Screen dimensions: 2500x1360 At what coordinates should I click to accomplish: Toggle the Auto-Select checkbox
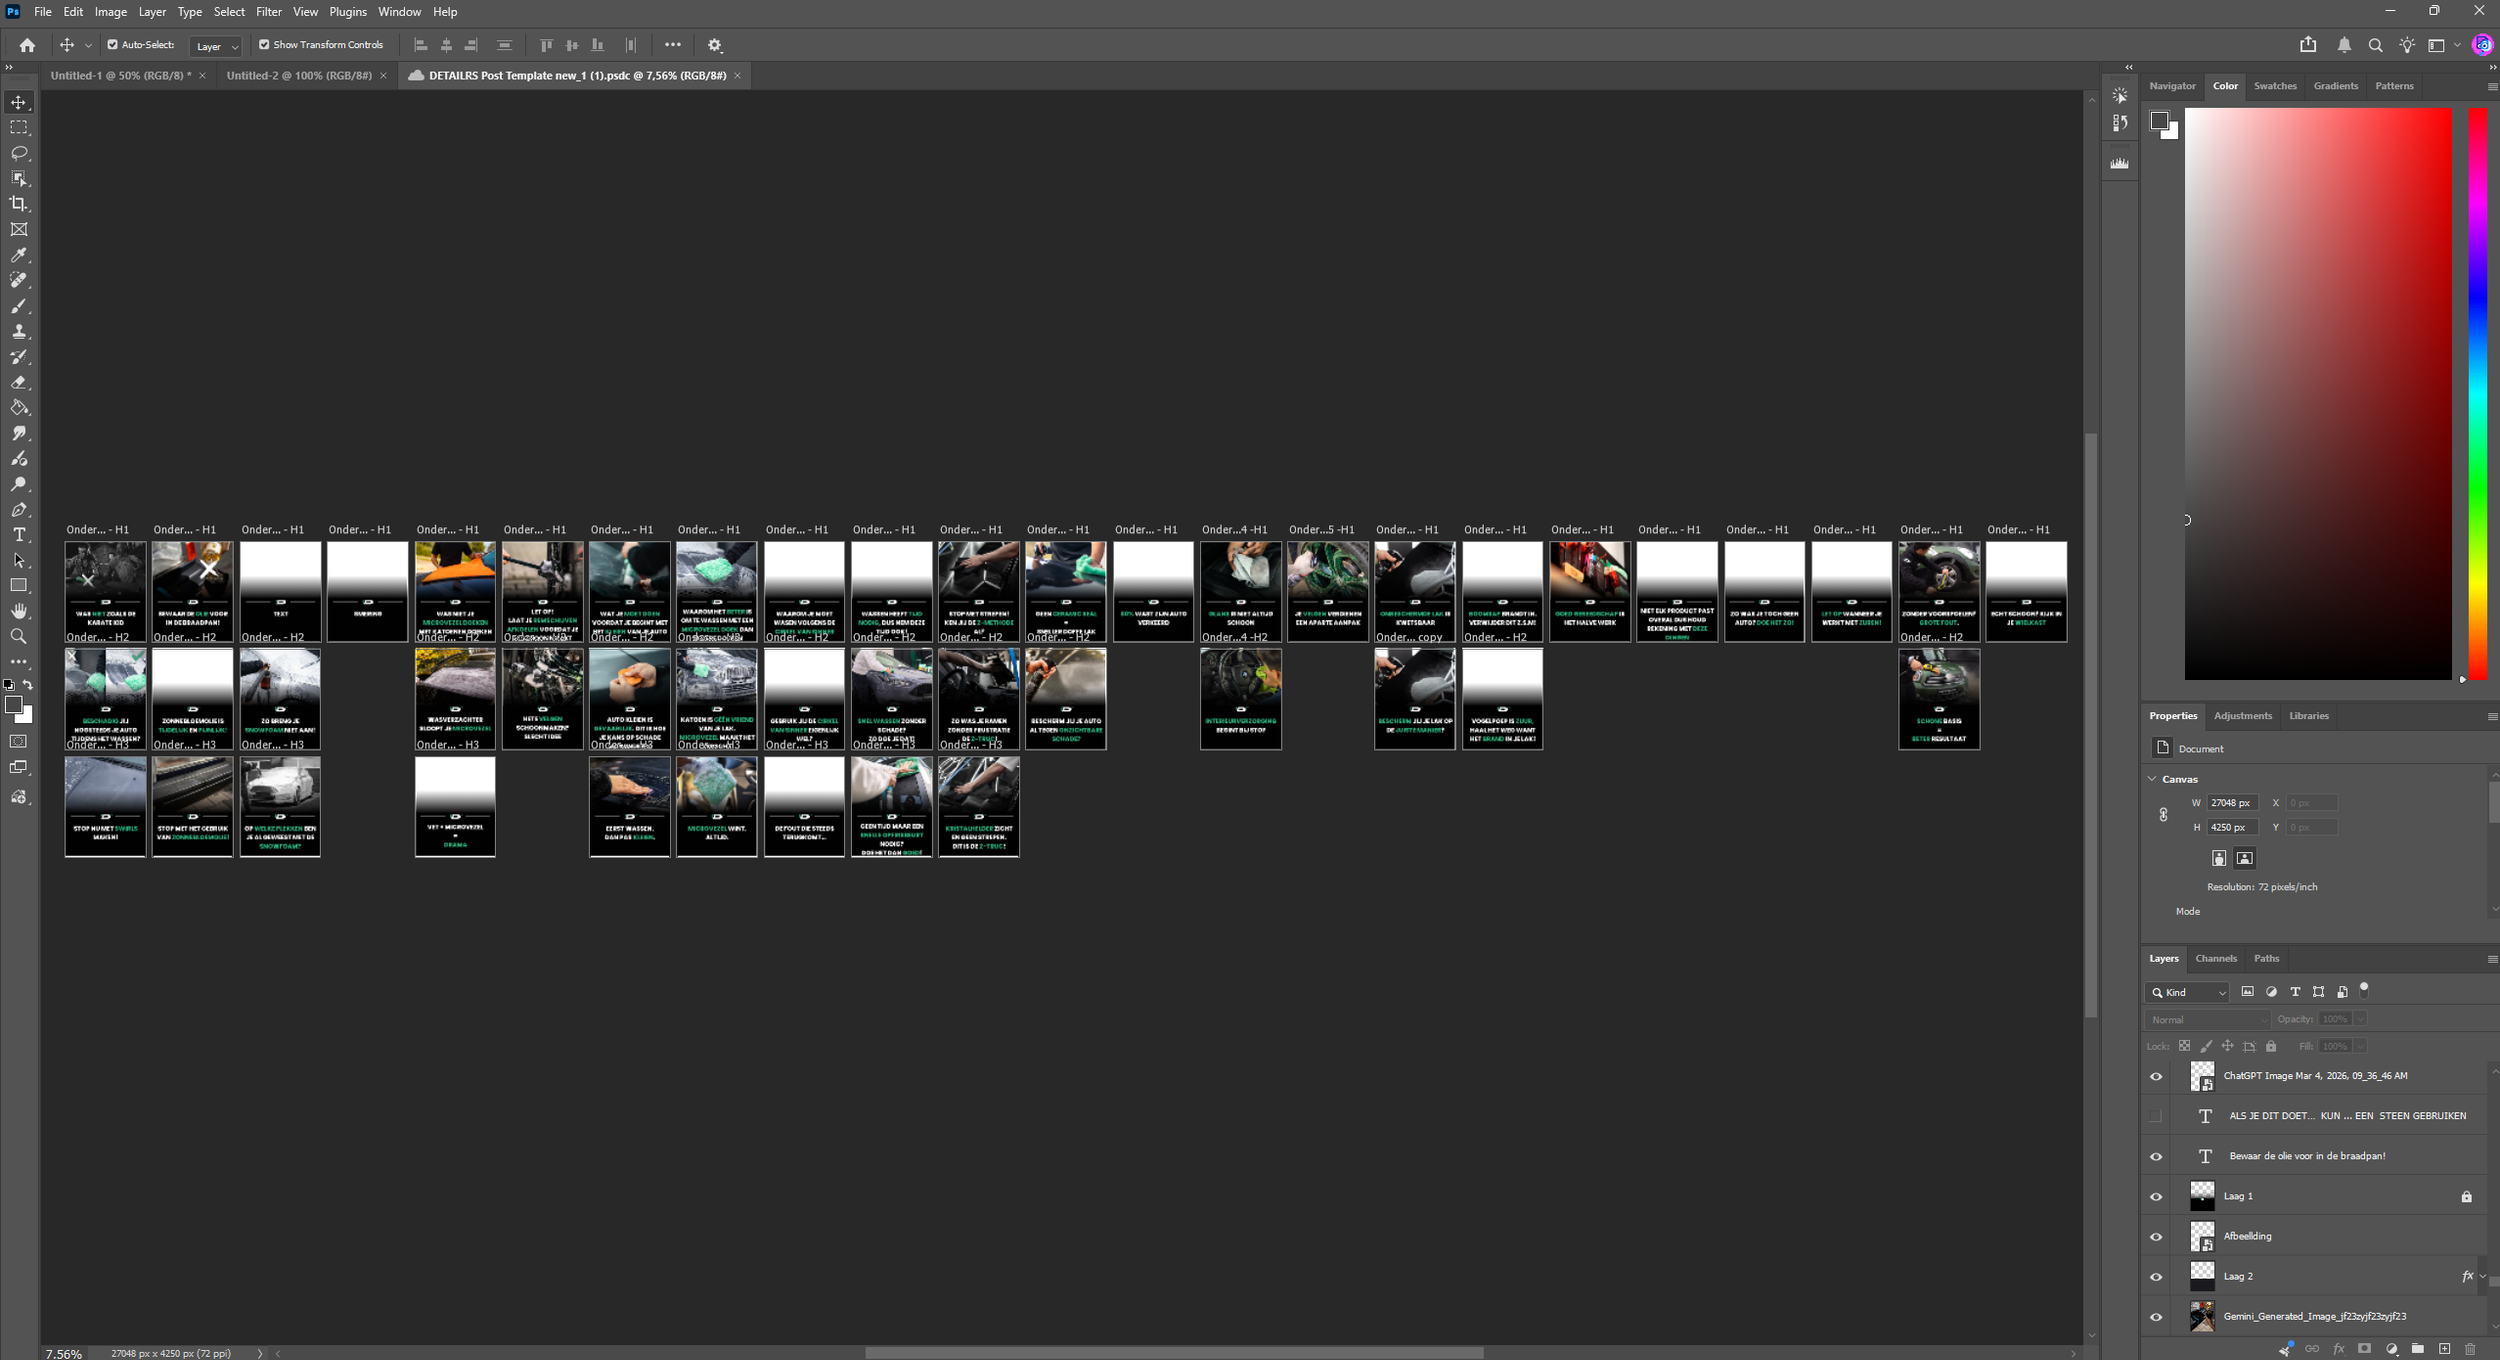(113, 45)
